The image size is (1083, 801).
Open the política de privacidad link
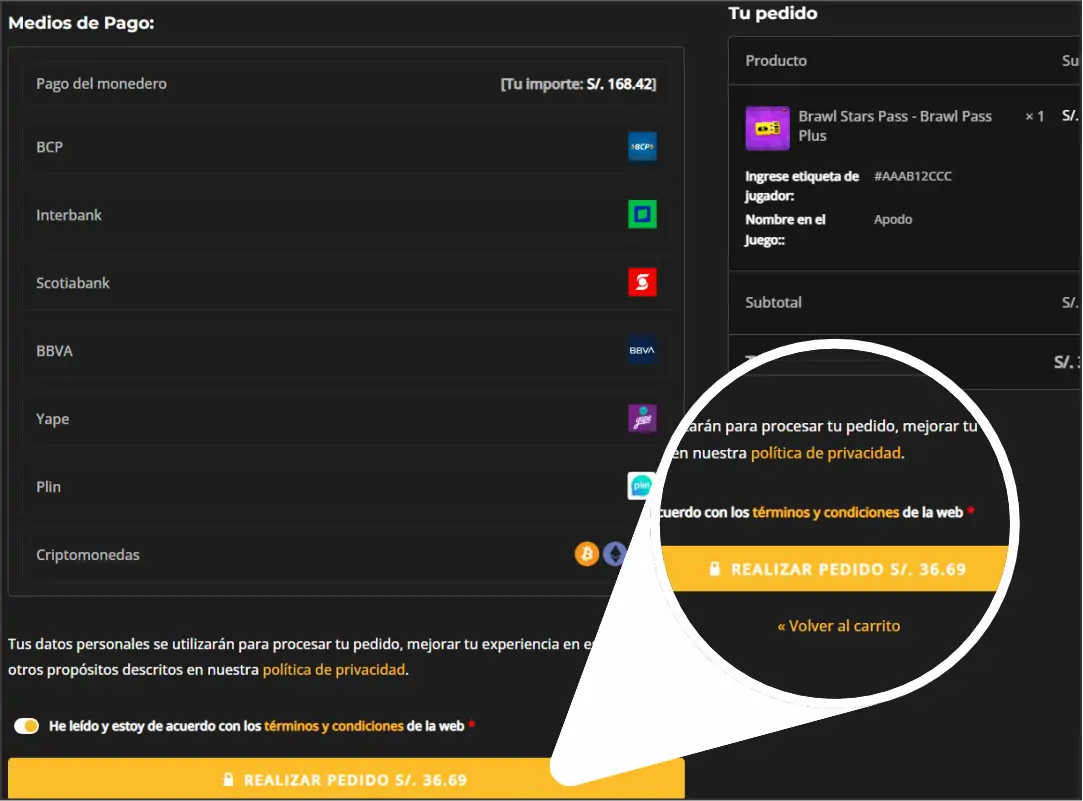click(x=334, y=670)
